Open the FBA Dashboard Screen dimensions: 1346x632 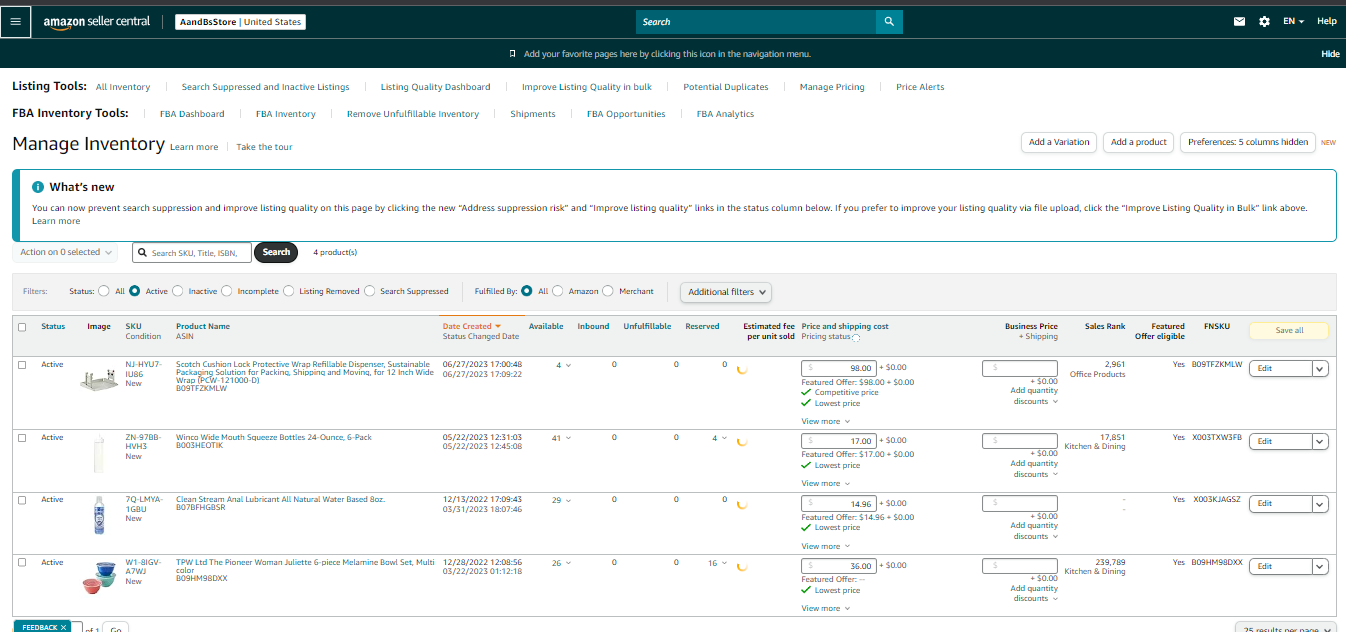pos(192,114)
